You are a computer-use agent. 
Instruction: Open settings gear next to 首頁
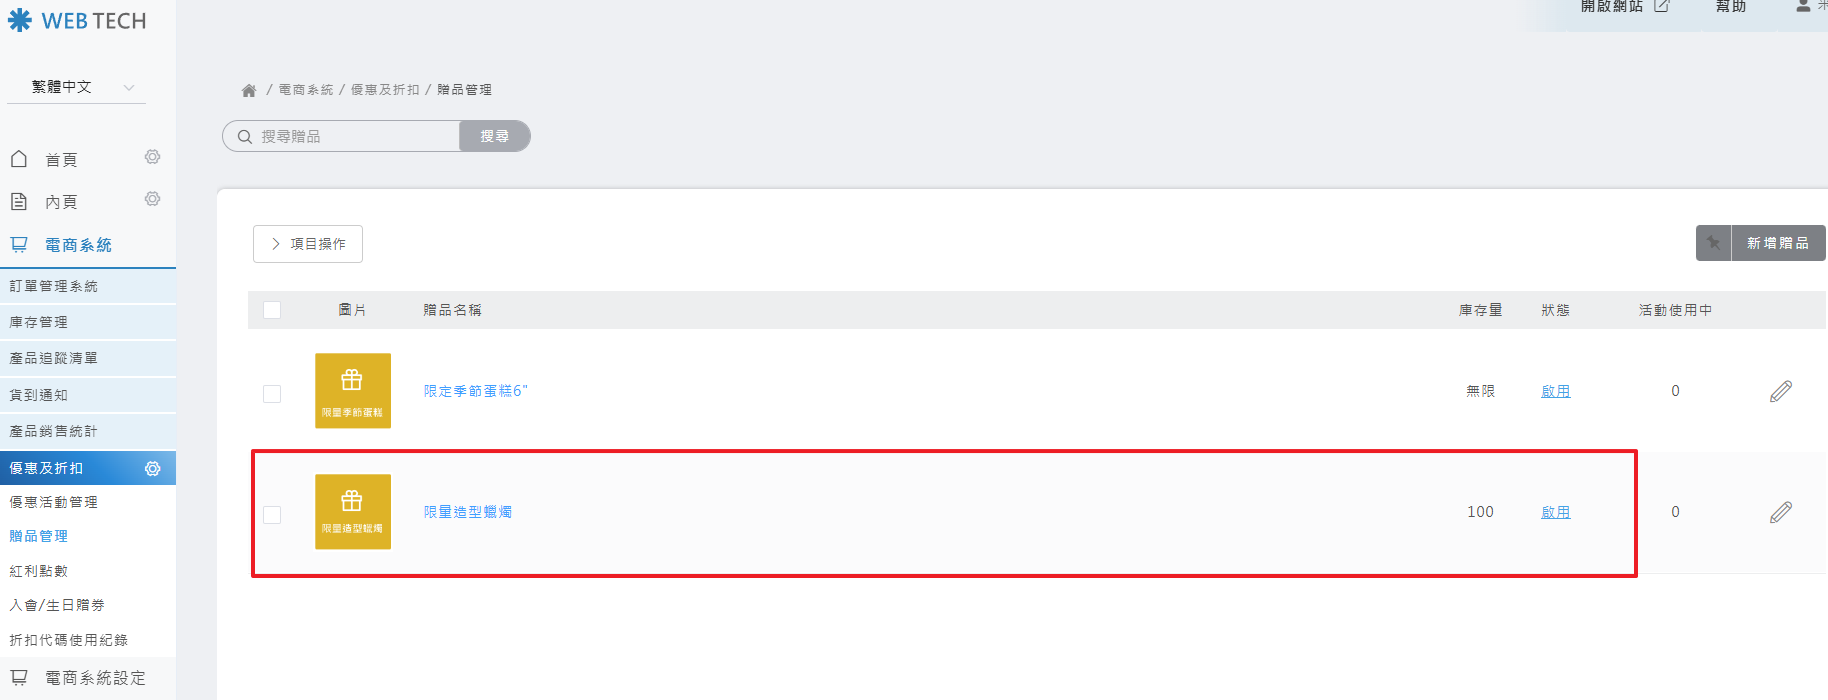pos(152,157)
